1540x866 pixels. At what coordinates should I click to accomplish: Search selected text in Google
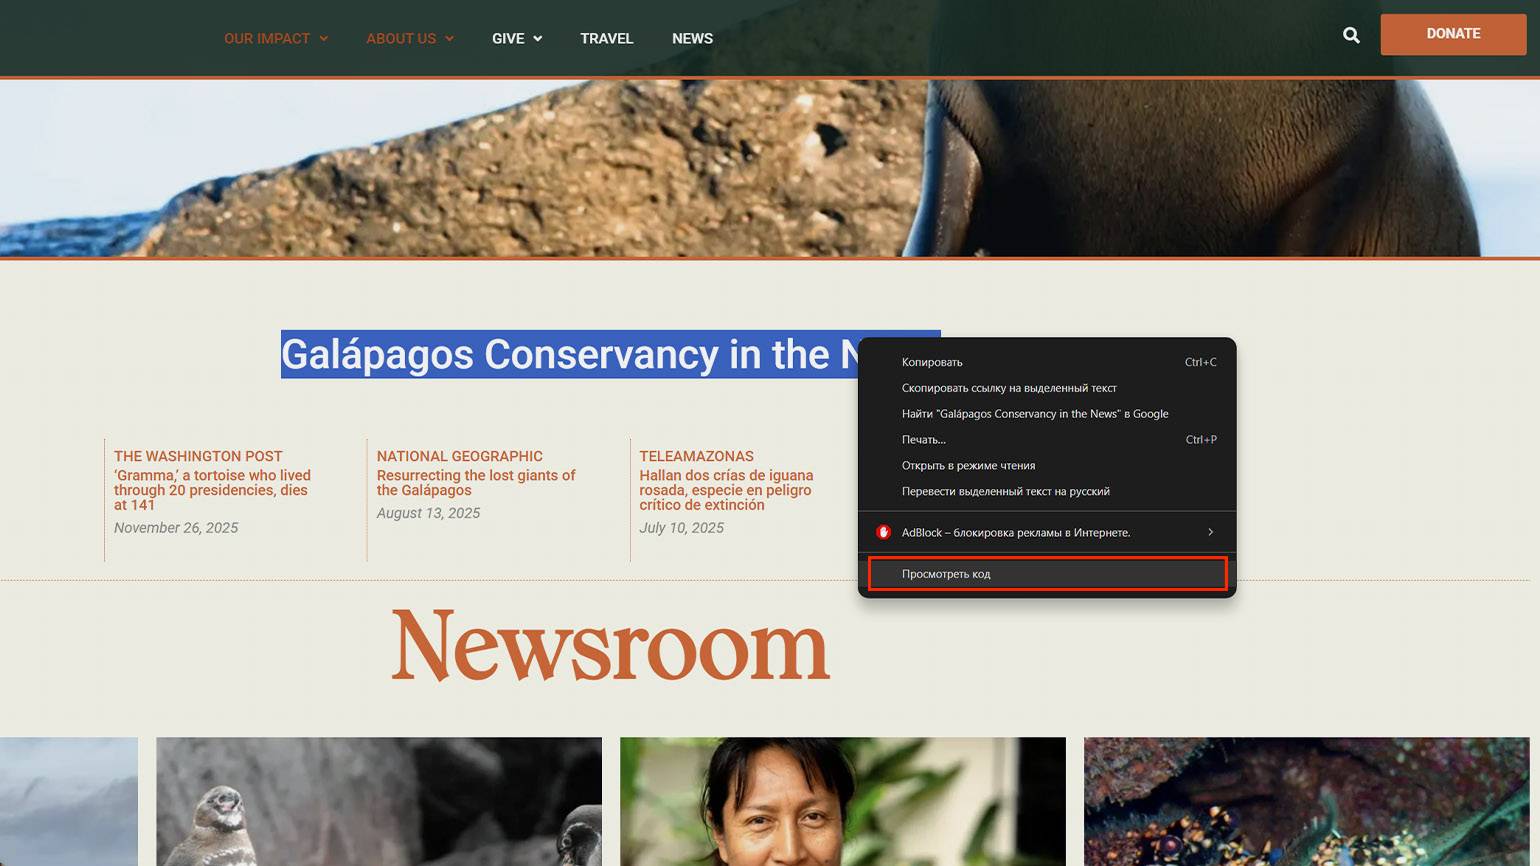[1034, 414]
